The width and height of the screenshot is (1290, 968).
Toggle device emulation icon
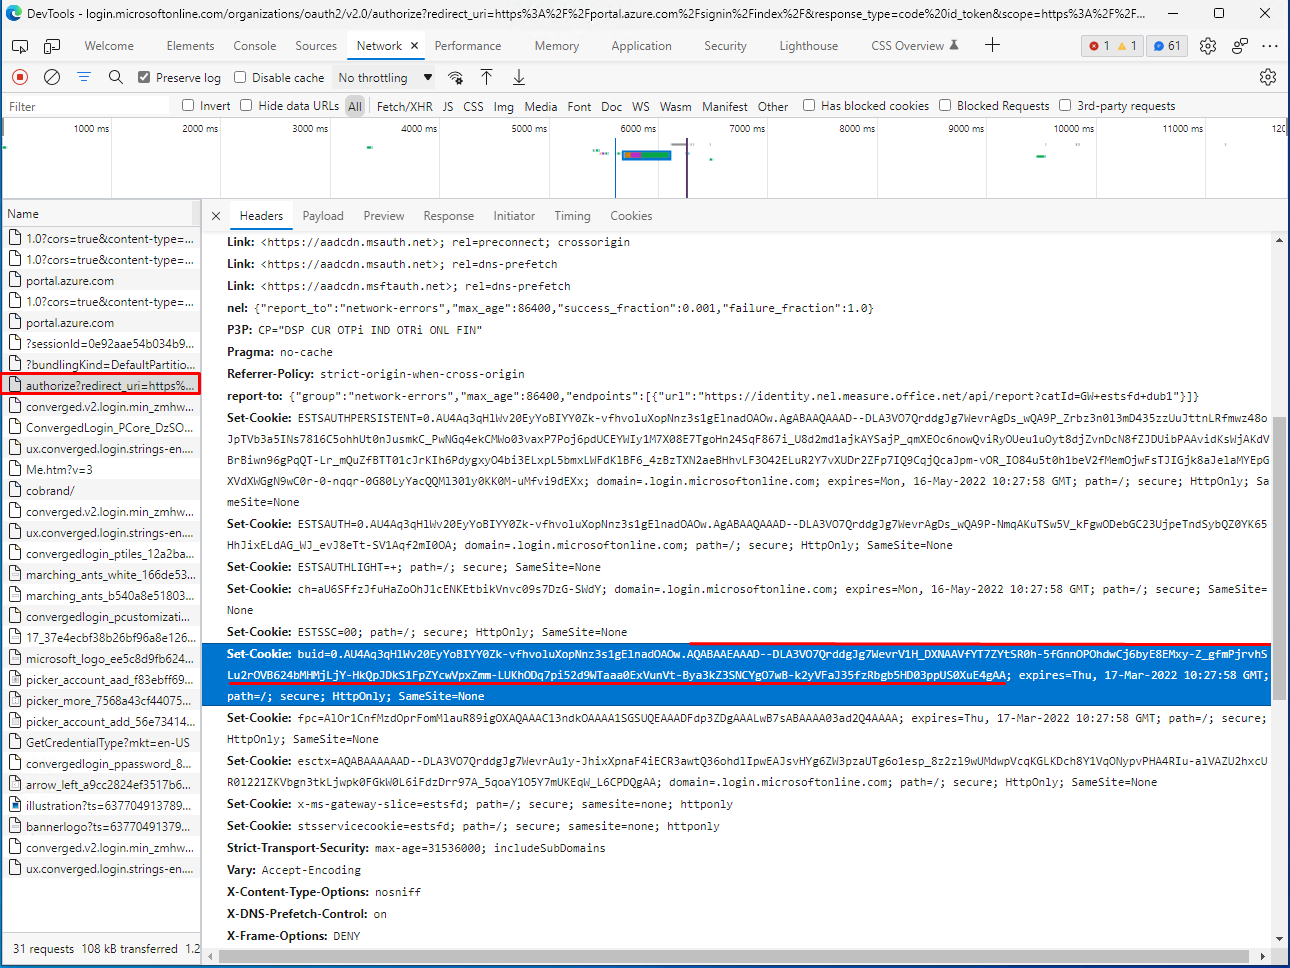[x=52, y=46]
